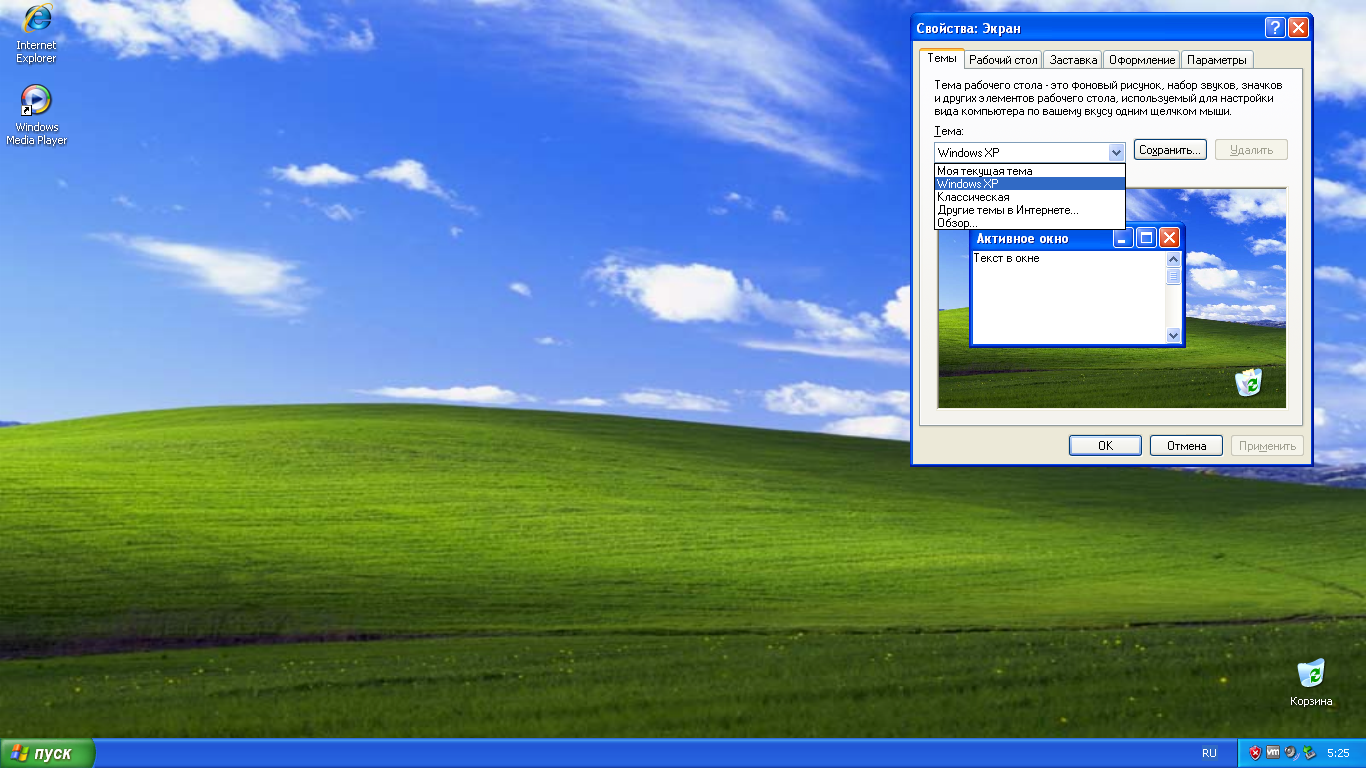Select Другие темы в Интернете... option

1030,210
